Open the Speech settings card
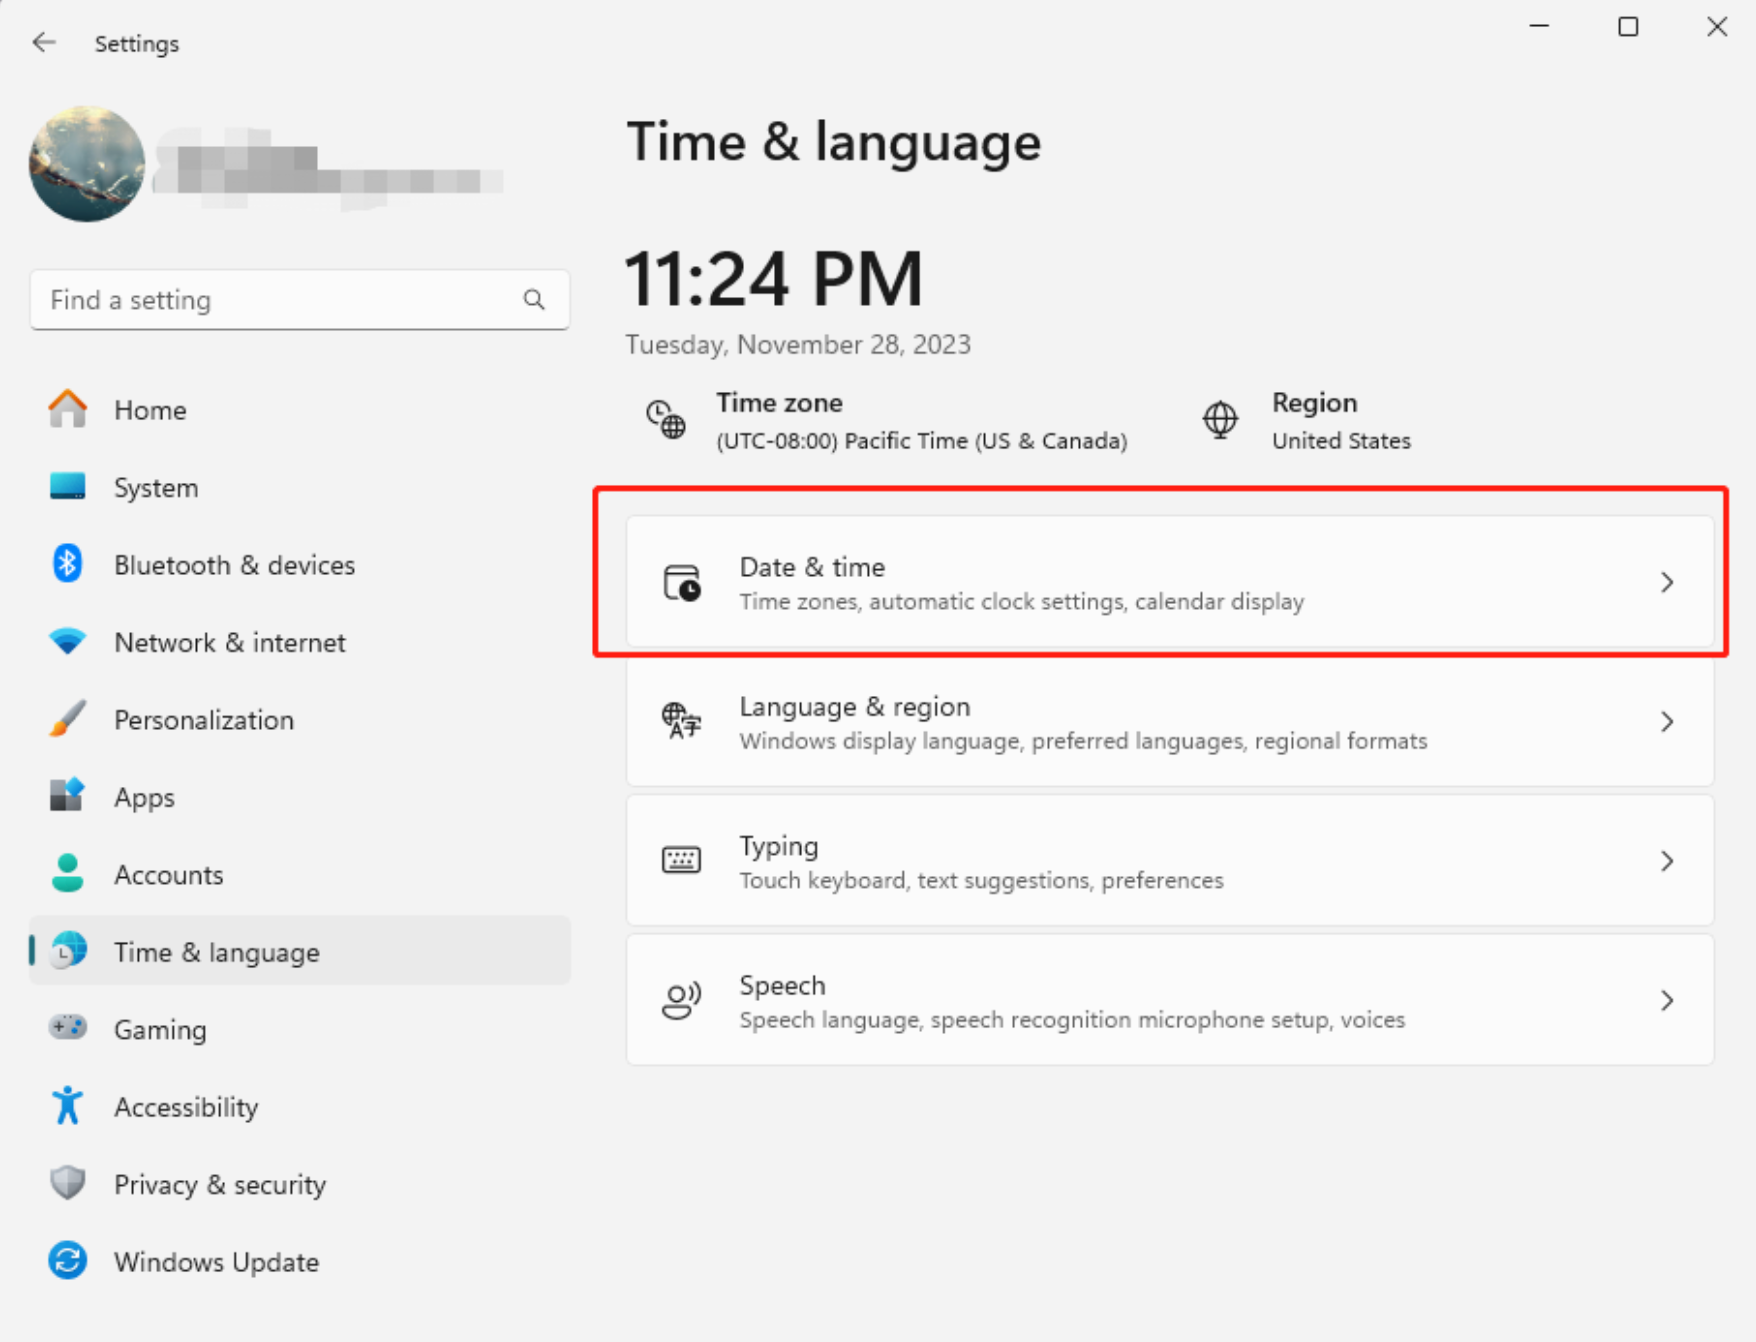This screenshot has width=1756, height=1342. pyautogui.click(x=1170, y=1000)
